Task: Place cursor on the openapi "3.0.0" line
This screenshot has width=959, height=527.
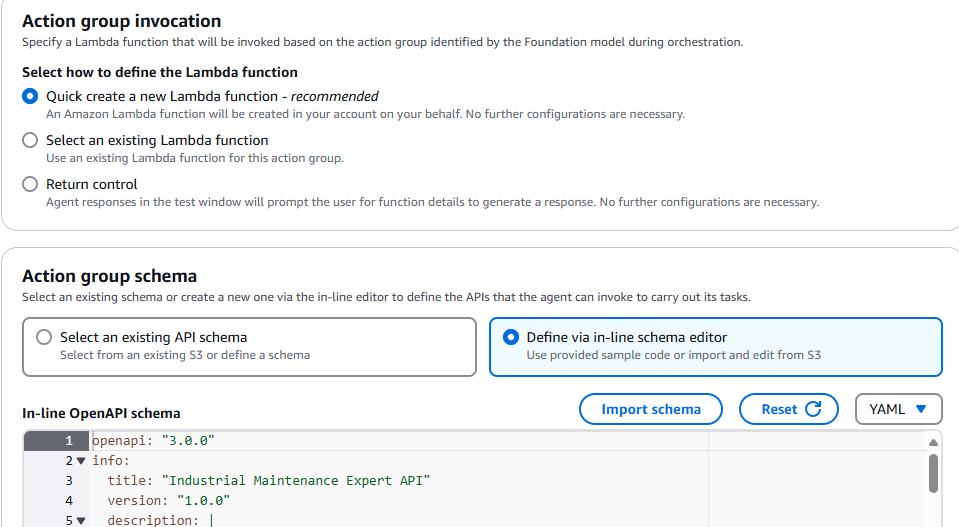Action: (153, 441)
